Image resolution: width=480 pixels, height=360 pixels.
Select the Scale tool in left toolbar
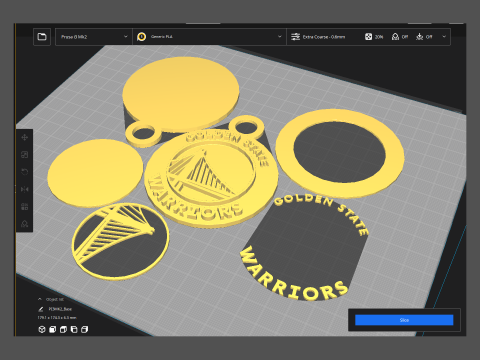[25, 155]
